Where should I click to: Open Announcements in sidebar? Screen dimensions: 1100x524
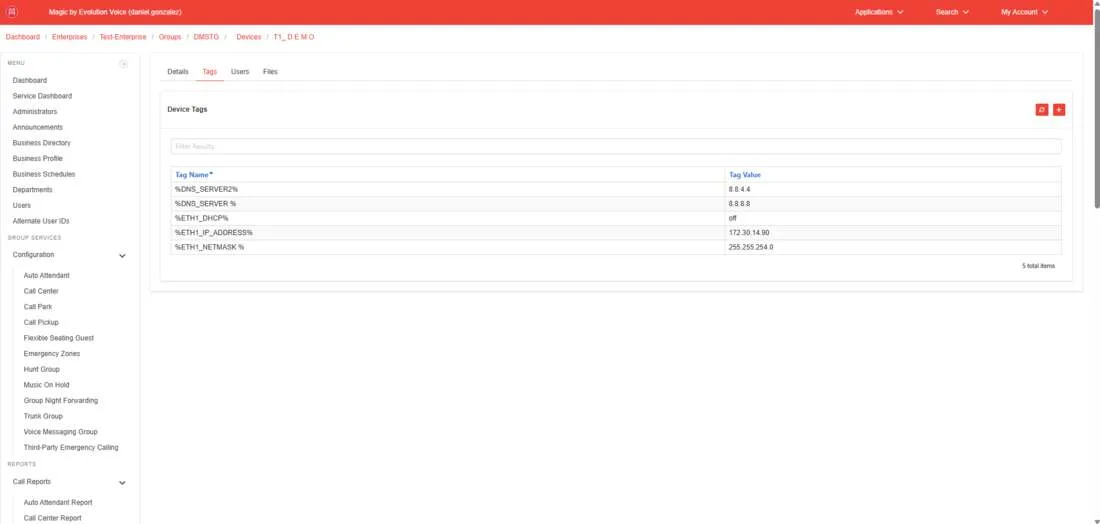37,127
